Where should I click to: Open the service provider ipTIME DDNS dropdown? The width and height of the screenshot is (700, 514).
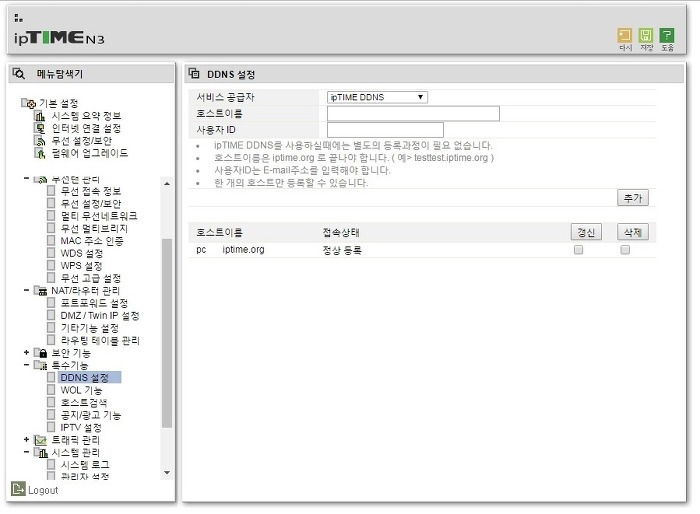pyautogui.click(x=377, y=97)
